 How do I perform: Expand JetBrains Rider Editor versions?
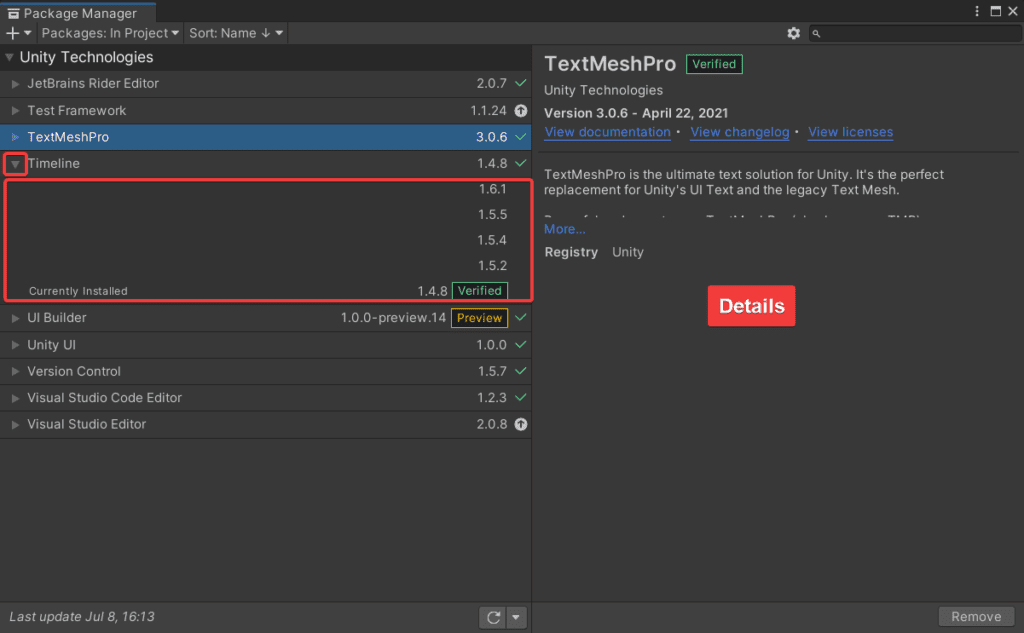click(x=15, y=84)
